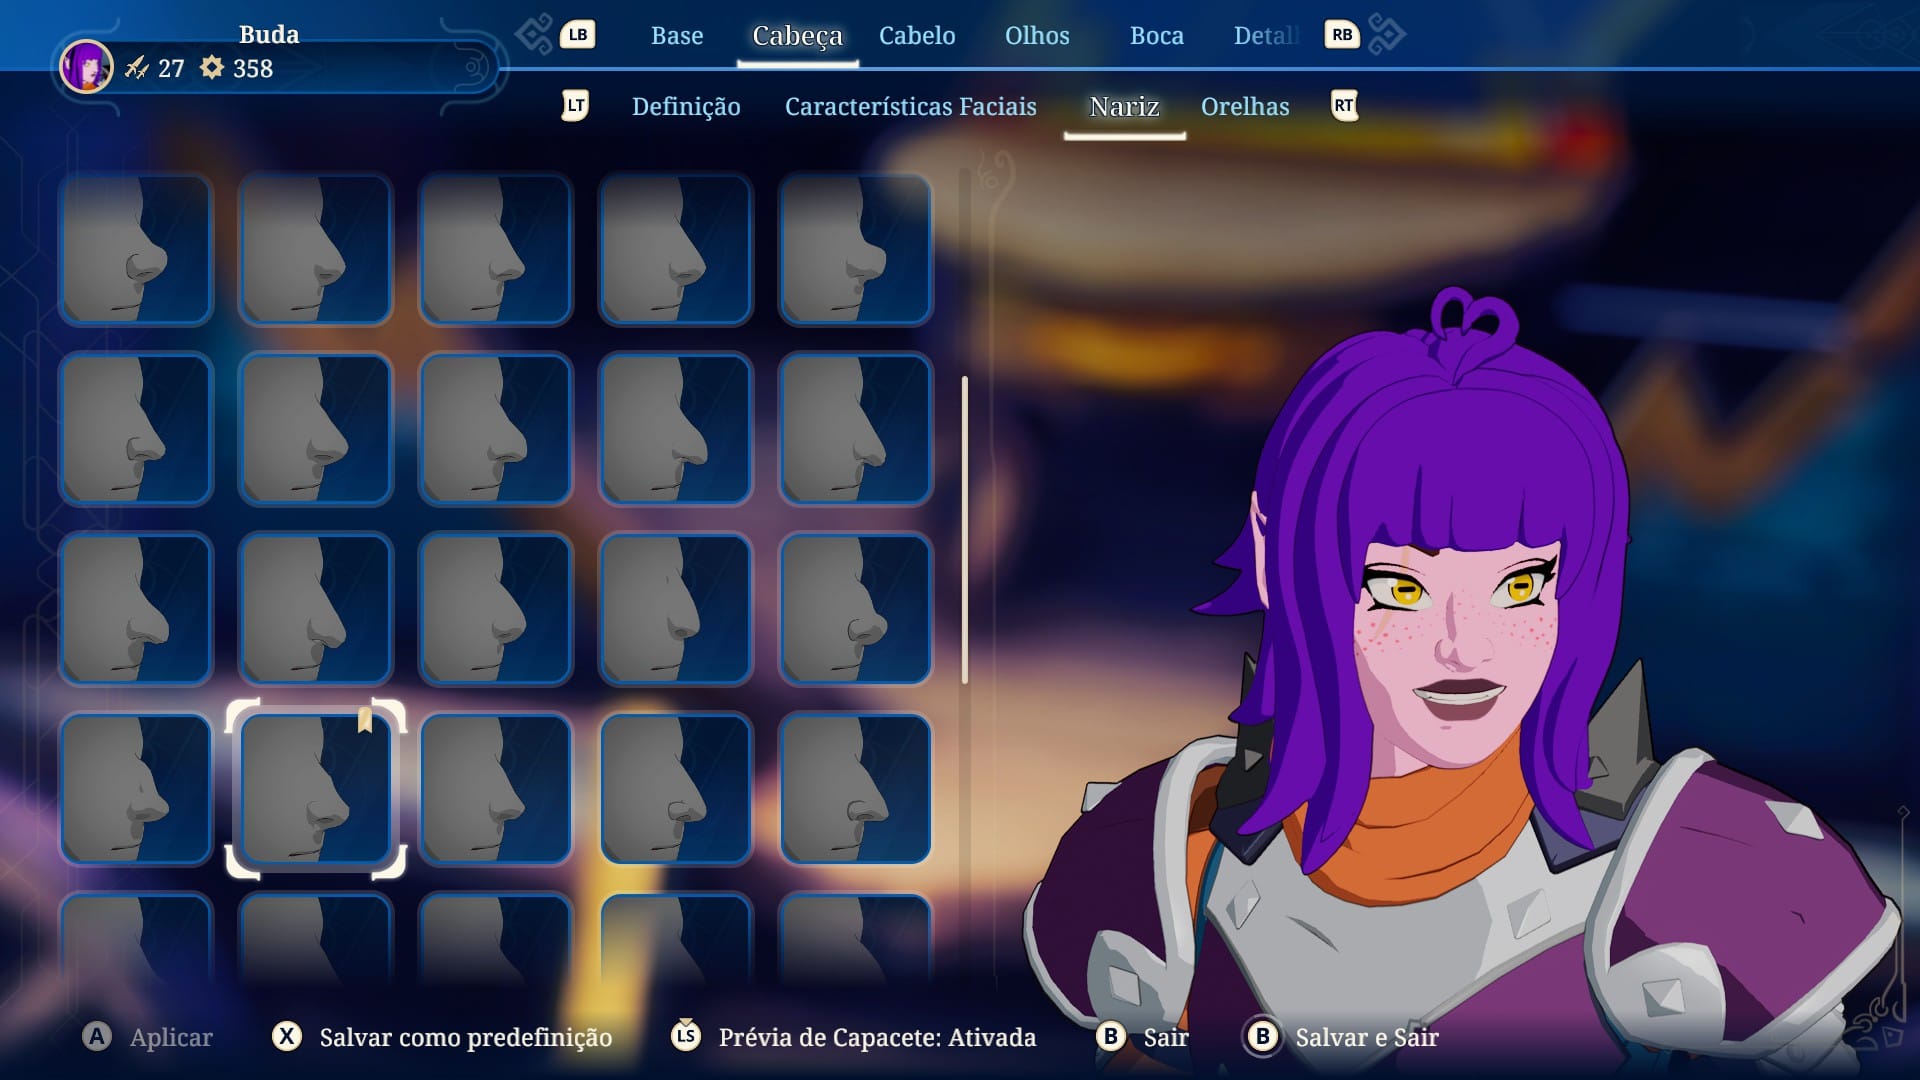Click the A button icon for Aplicar
Viewport: 1920px width, 1080px height.
(97, 1037)
